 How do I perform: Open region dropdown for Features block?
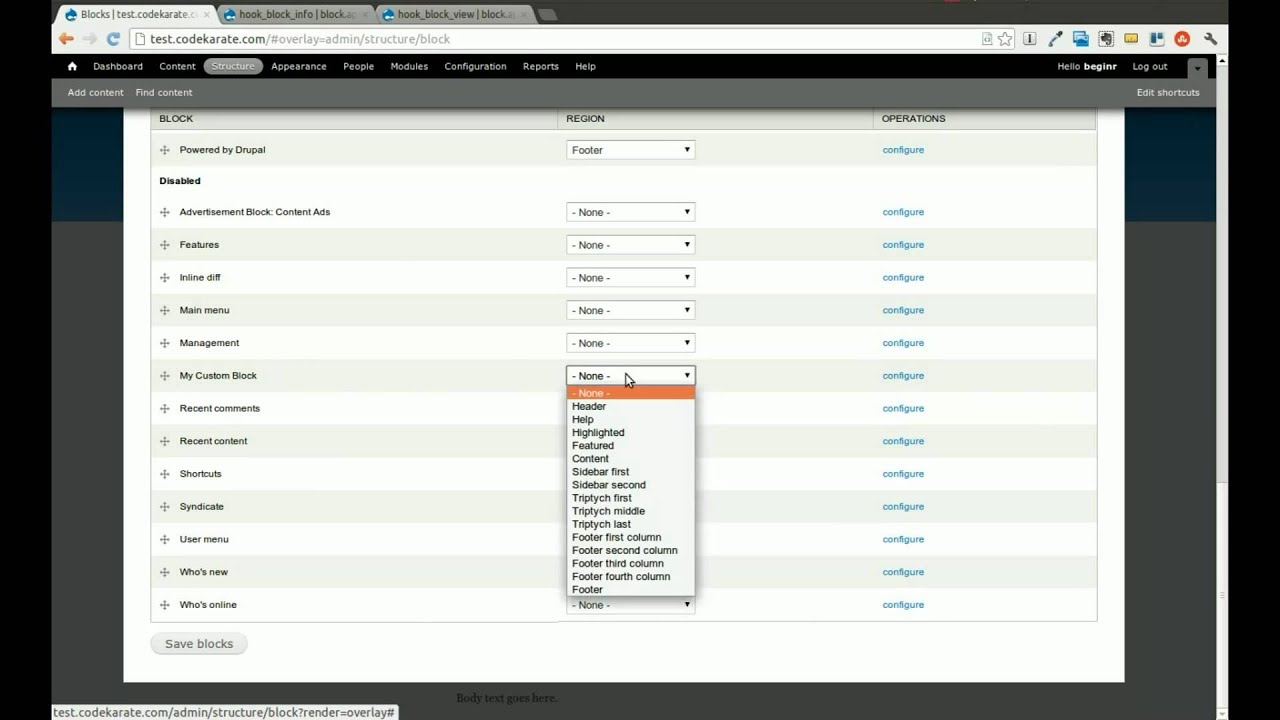coord(630,245)
